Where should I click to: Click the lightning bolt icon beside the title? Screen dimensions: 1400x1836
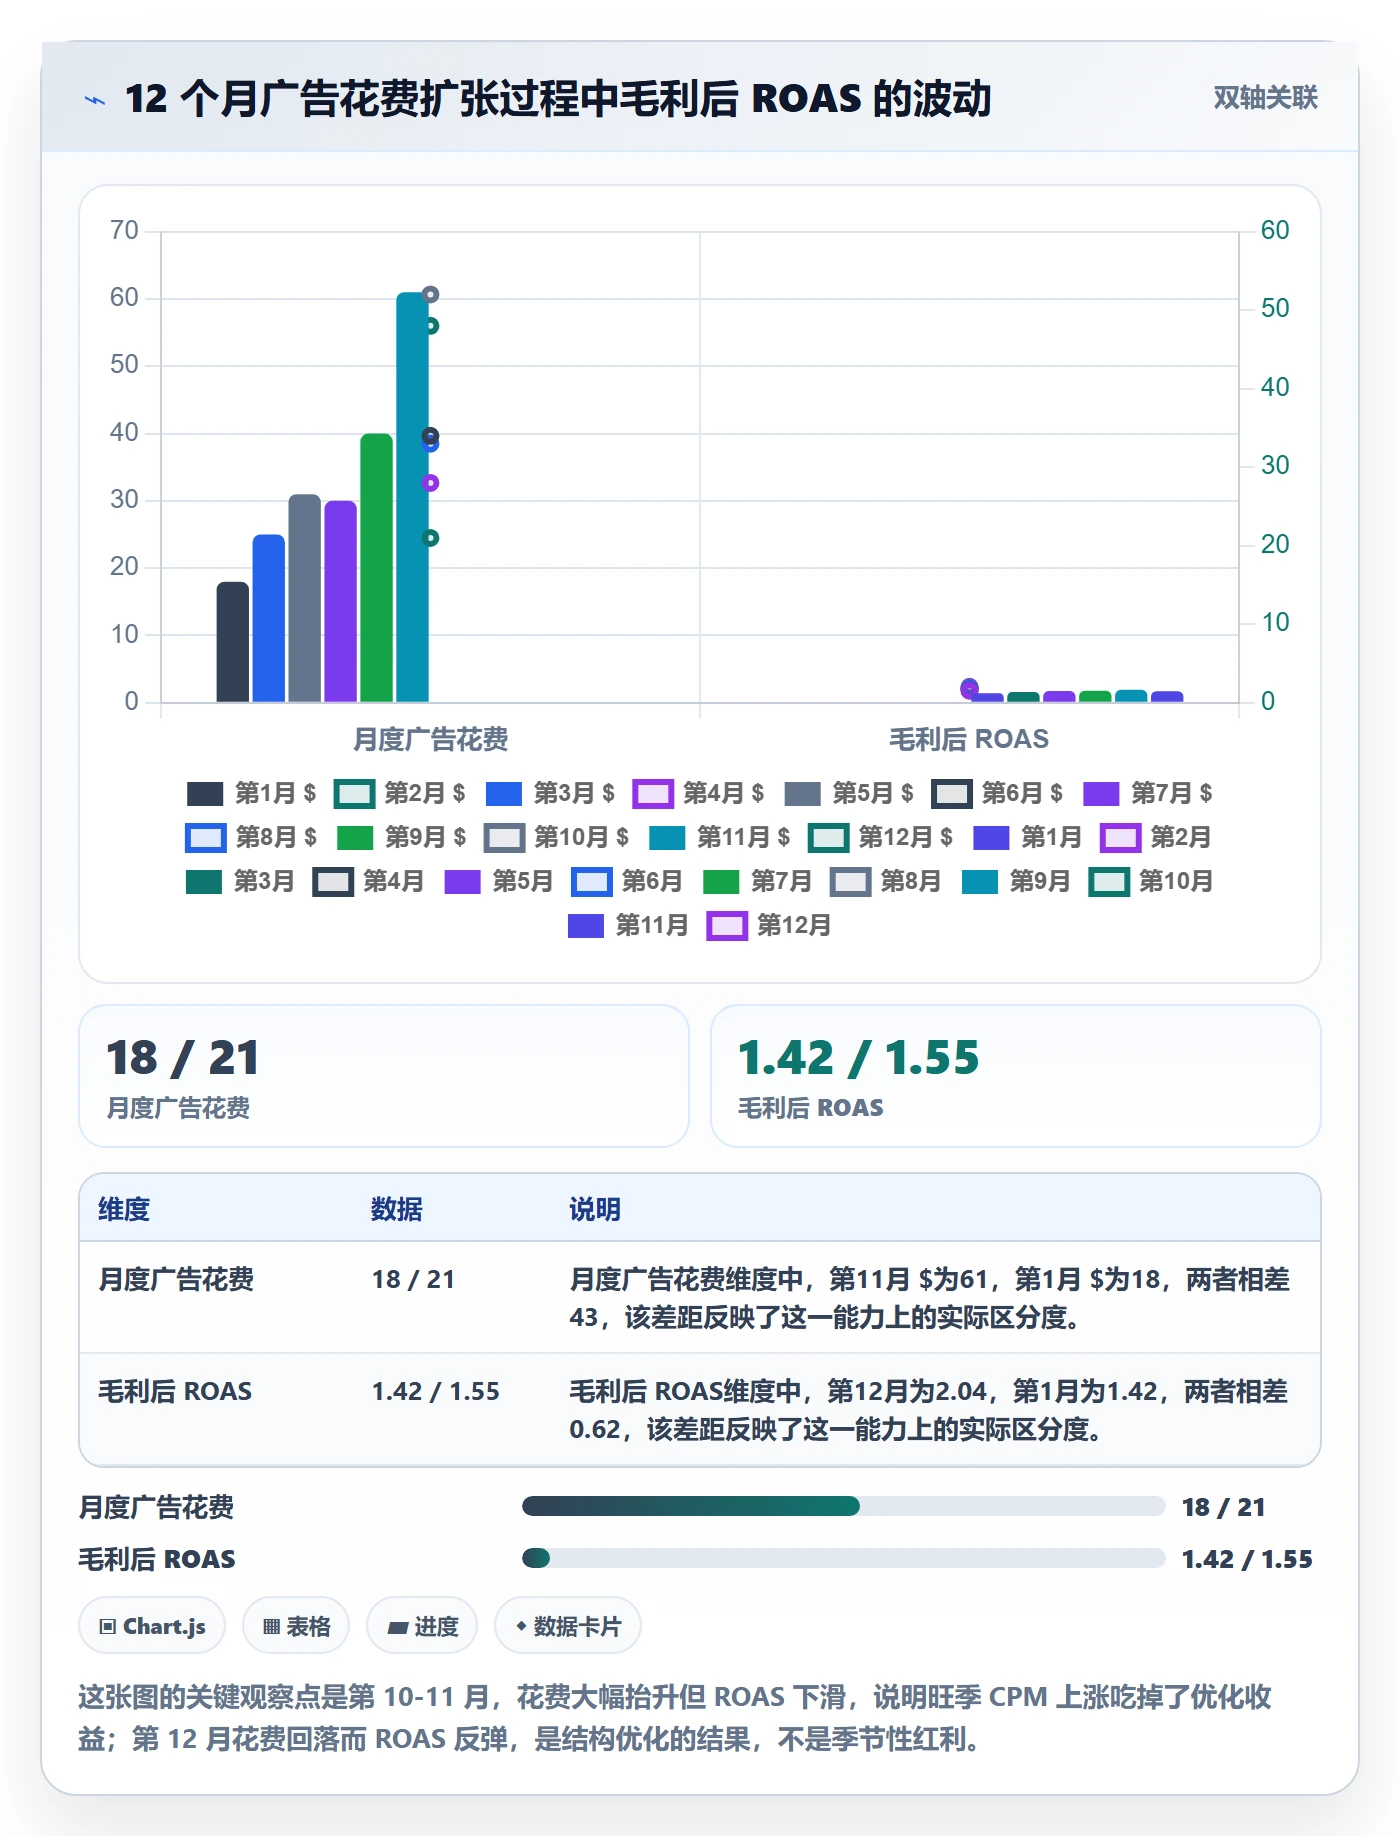pos(95,100)
